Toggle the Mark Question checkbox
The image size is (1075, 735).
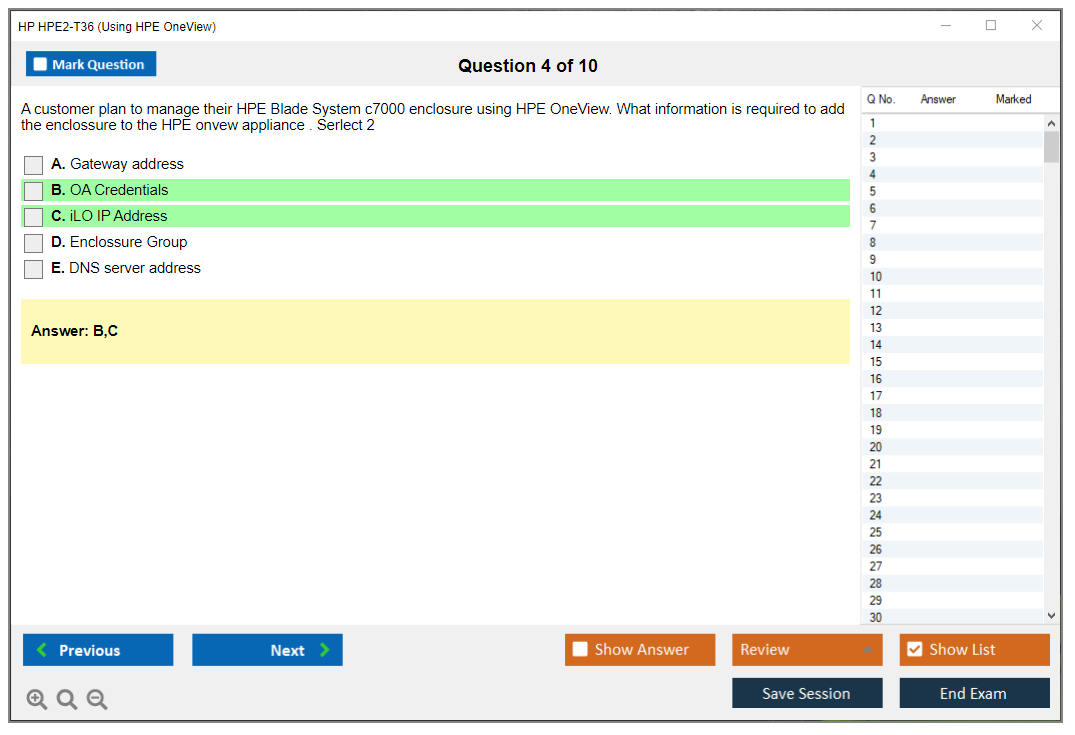pyautogui.click(x=41, y=64)
